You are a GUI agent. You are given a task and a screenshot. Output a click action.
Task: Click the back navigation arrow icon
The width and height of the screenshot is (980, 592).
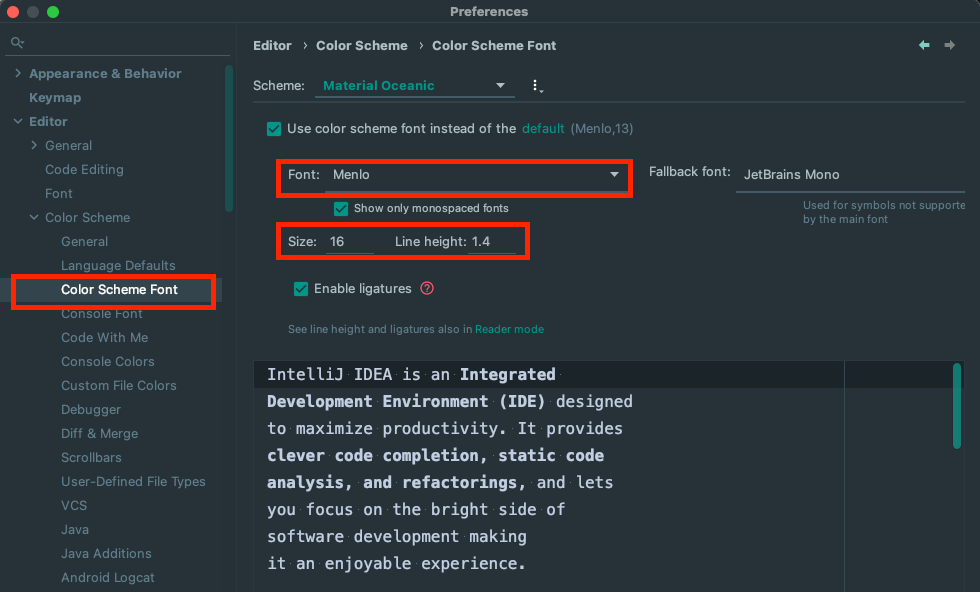point(924,45)
